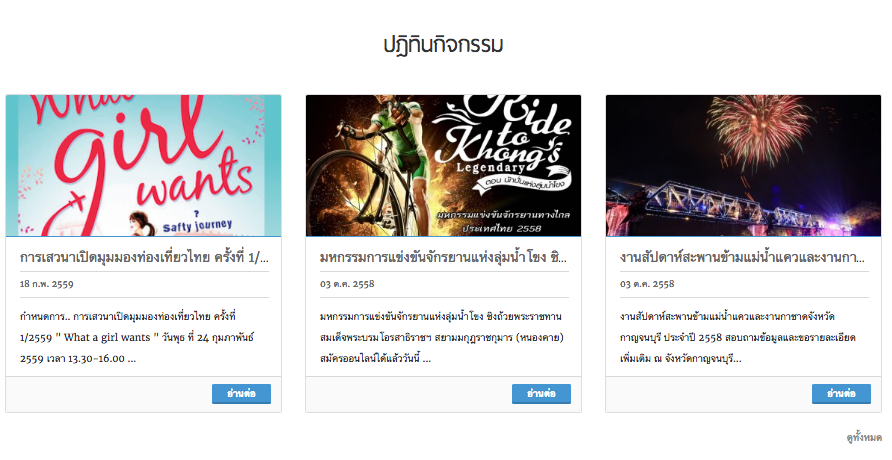Follow the 'ดูทั้งหมด' view-all link

864,437
